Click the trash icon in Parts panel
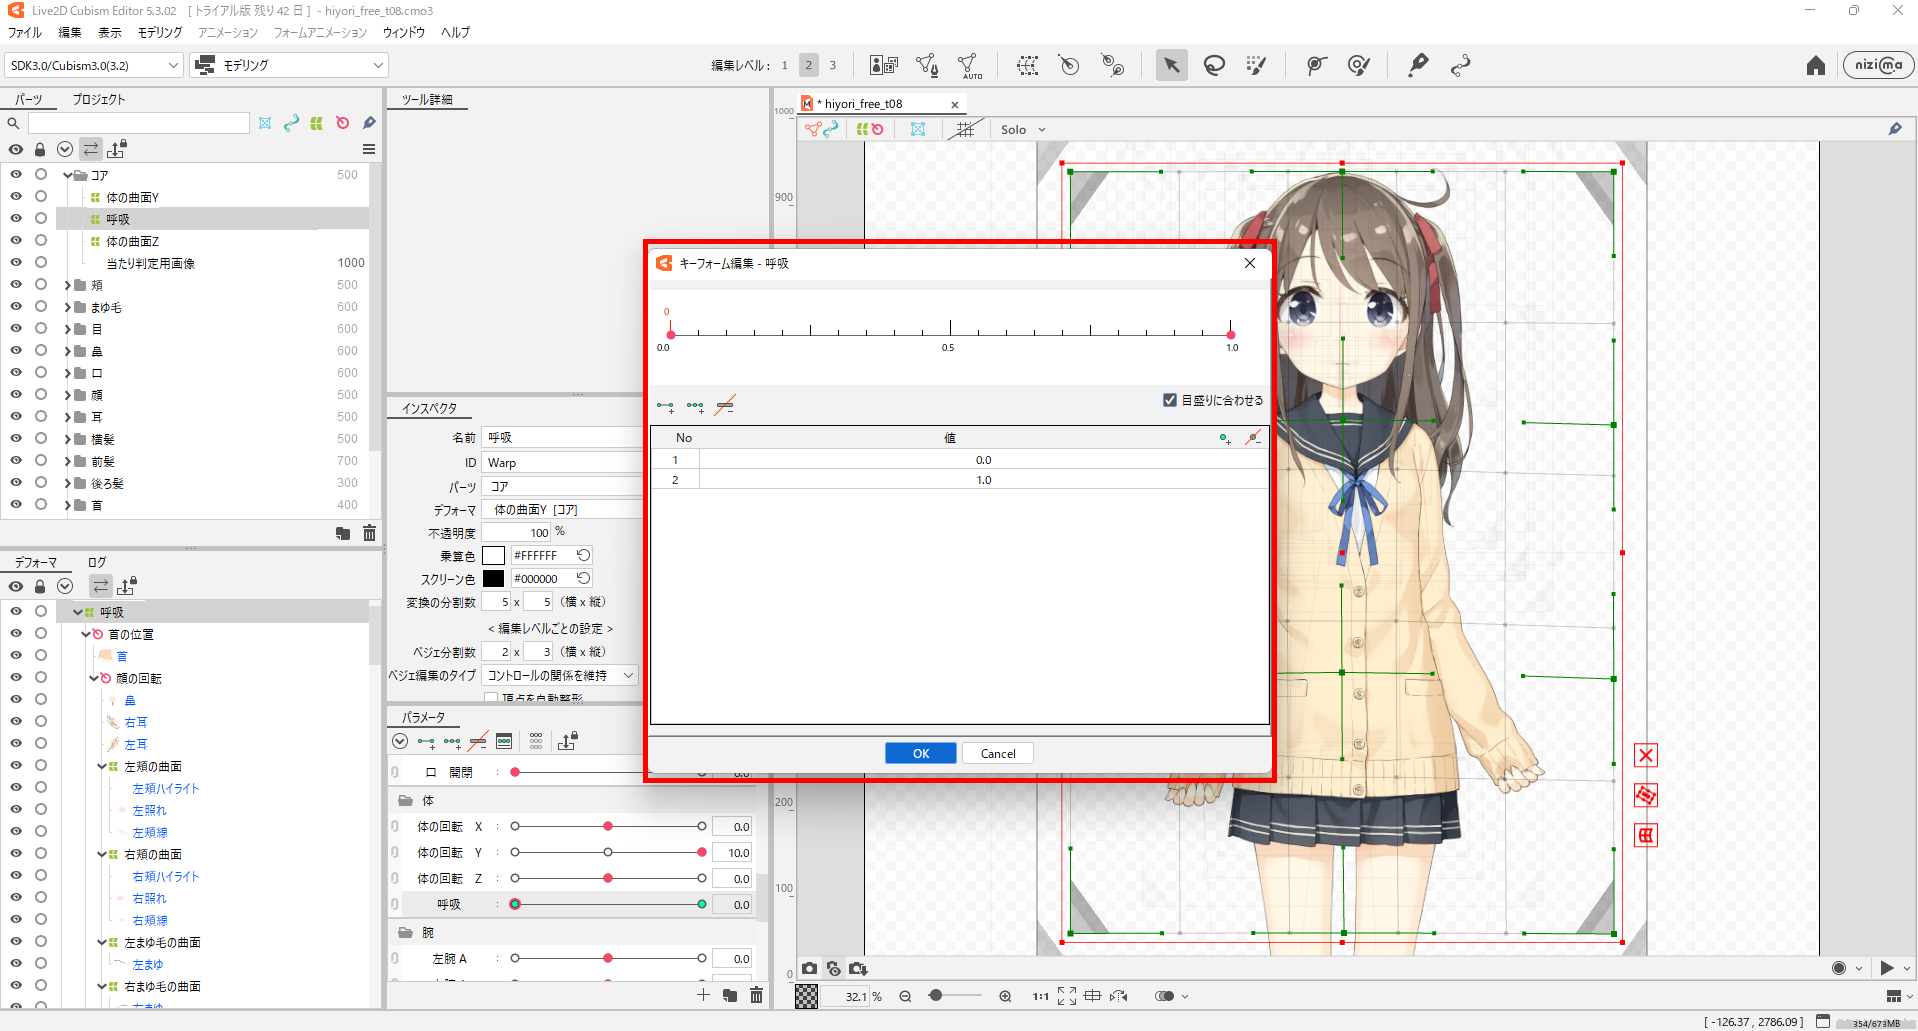This screenshot has width=1918, height=1031. [369, 533]
